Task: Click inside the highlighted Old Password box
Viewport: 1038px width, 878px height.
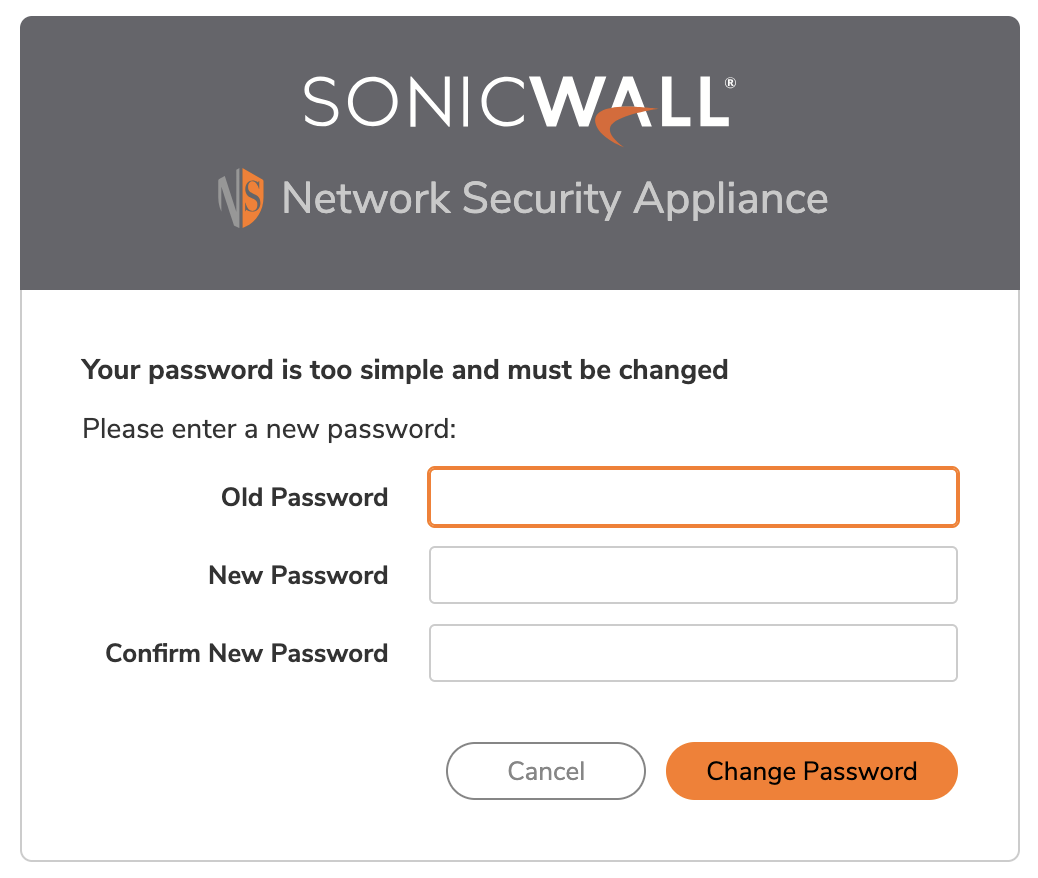Action: [693, 497]
